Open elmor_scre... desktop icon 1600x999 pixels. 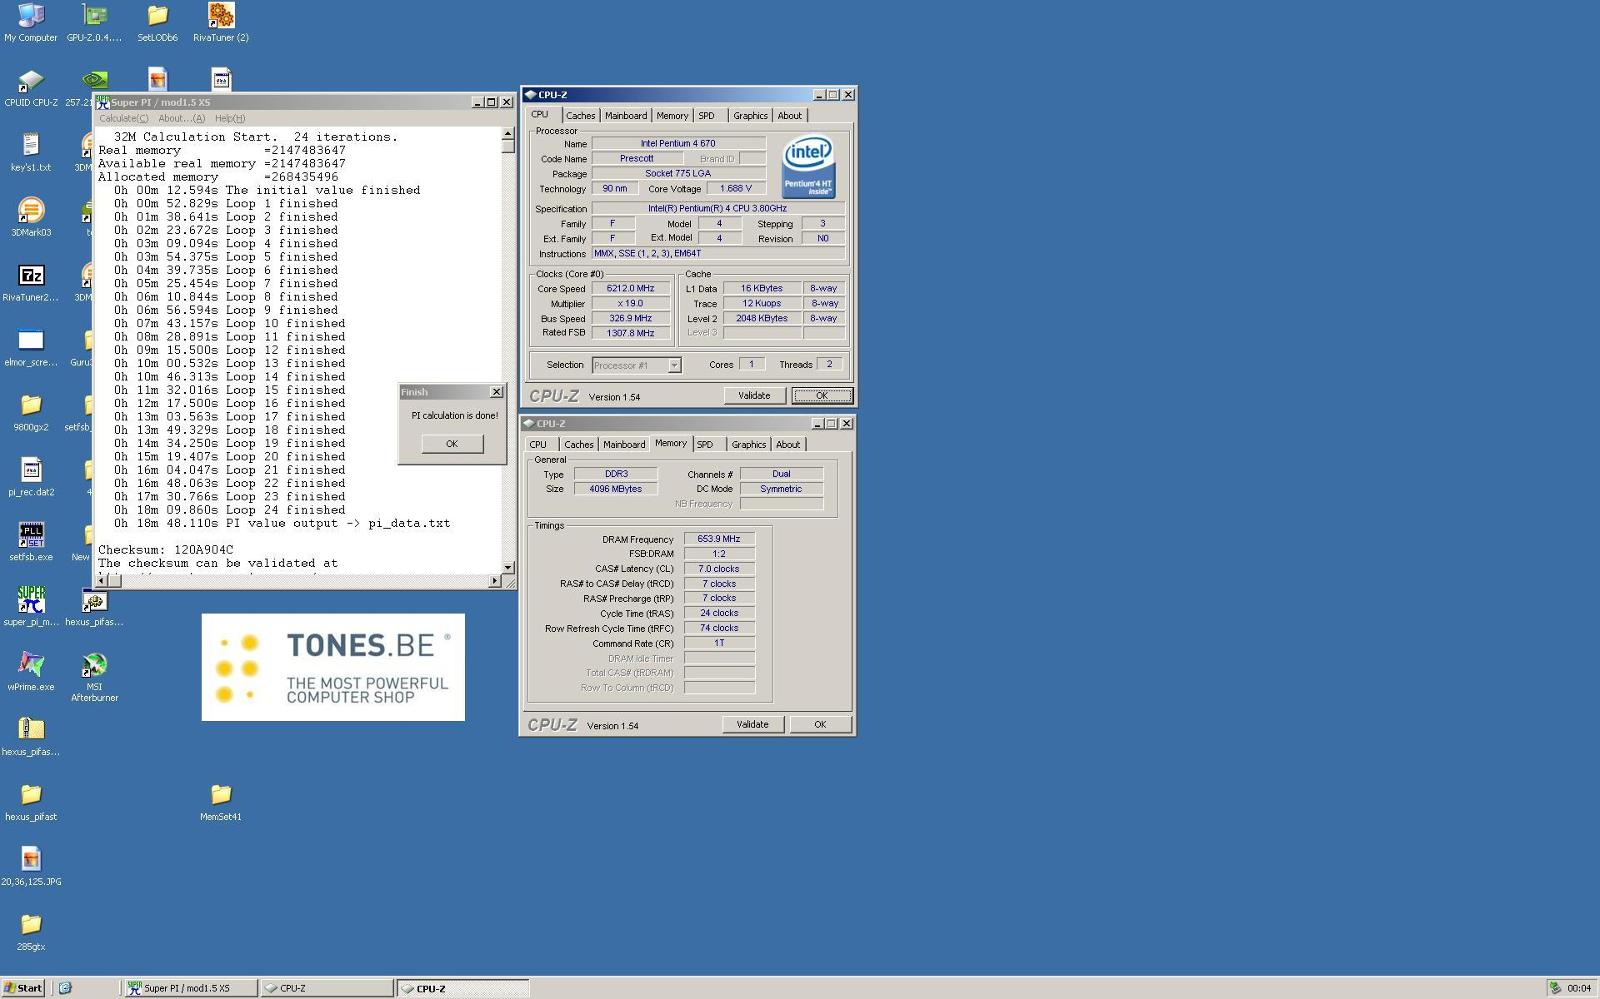[31, 347]
